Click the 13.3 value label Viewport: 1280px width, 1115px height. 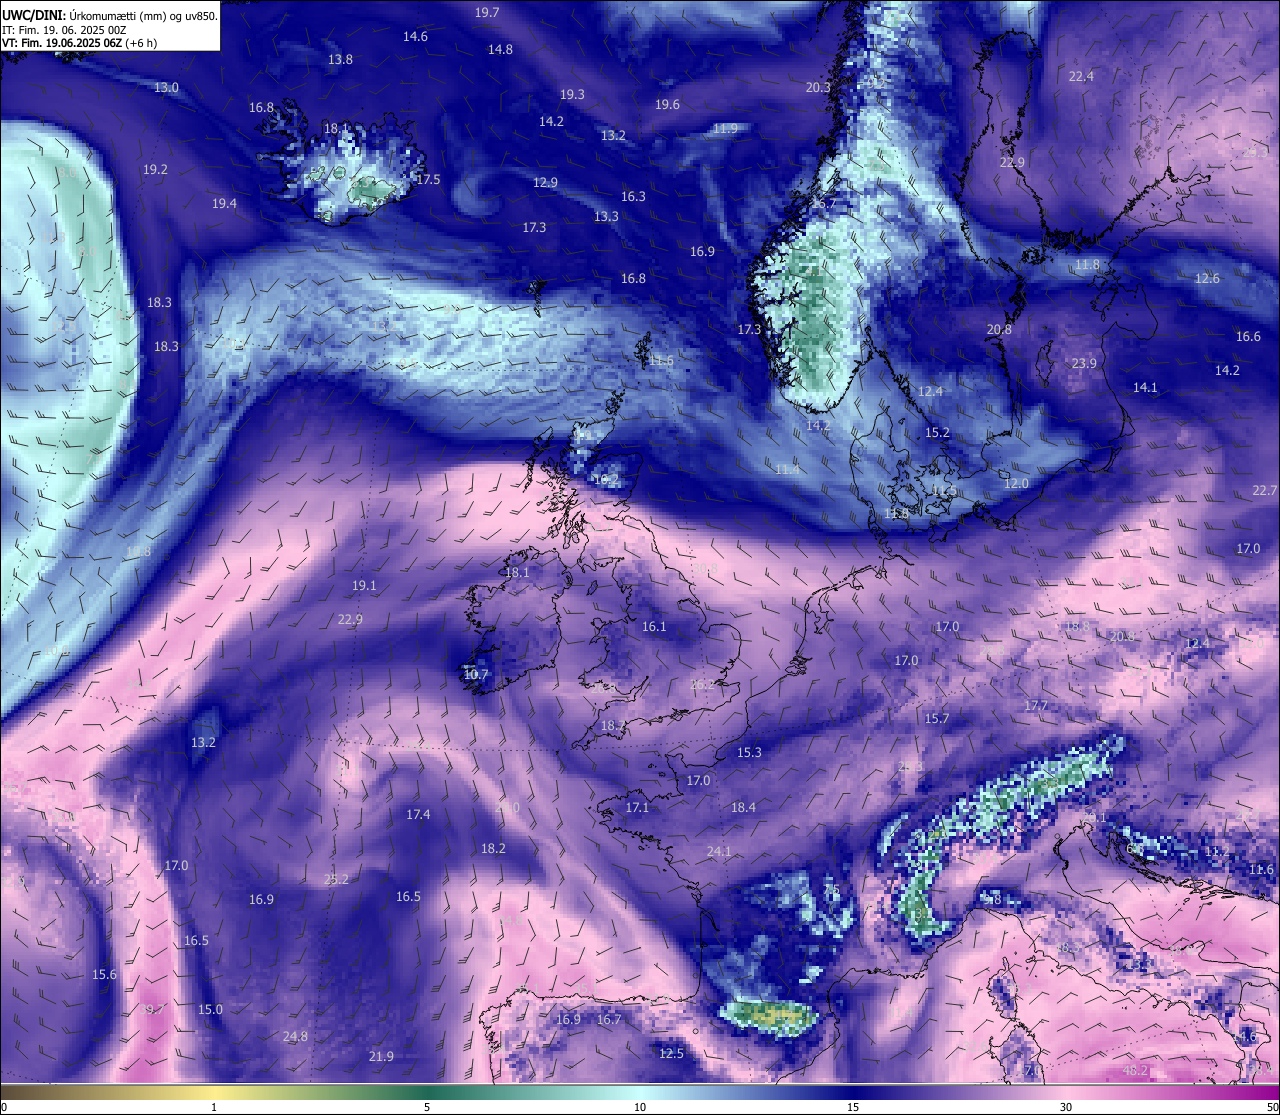coord(606,216)
